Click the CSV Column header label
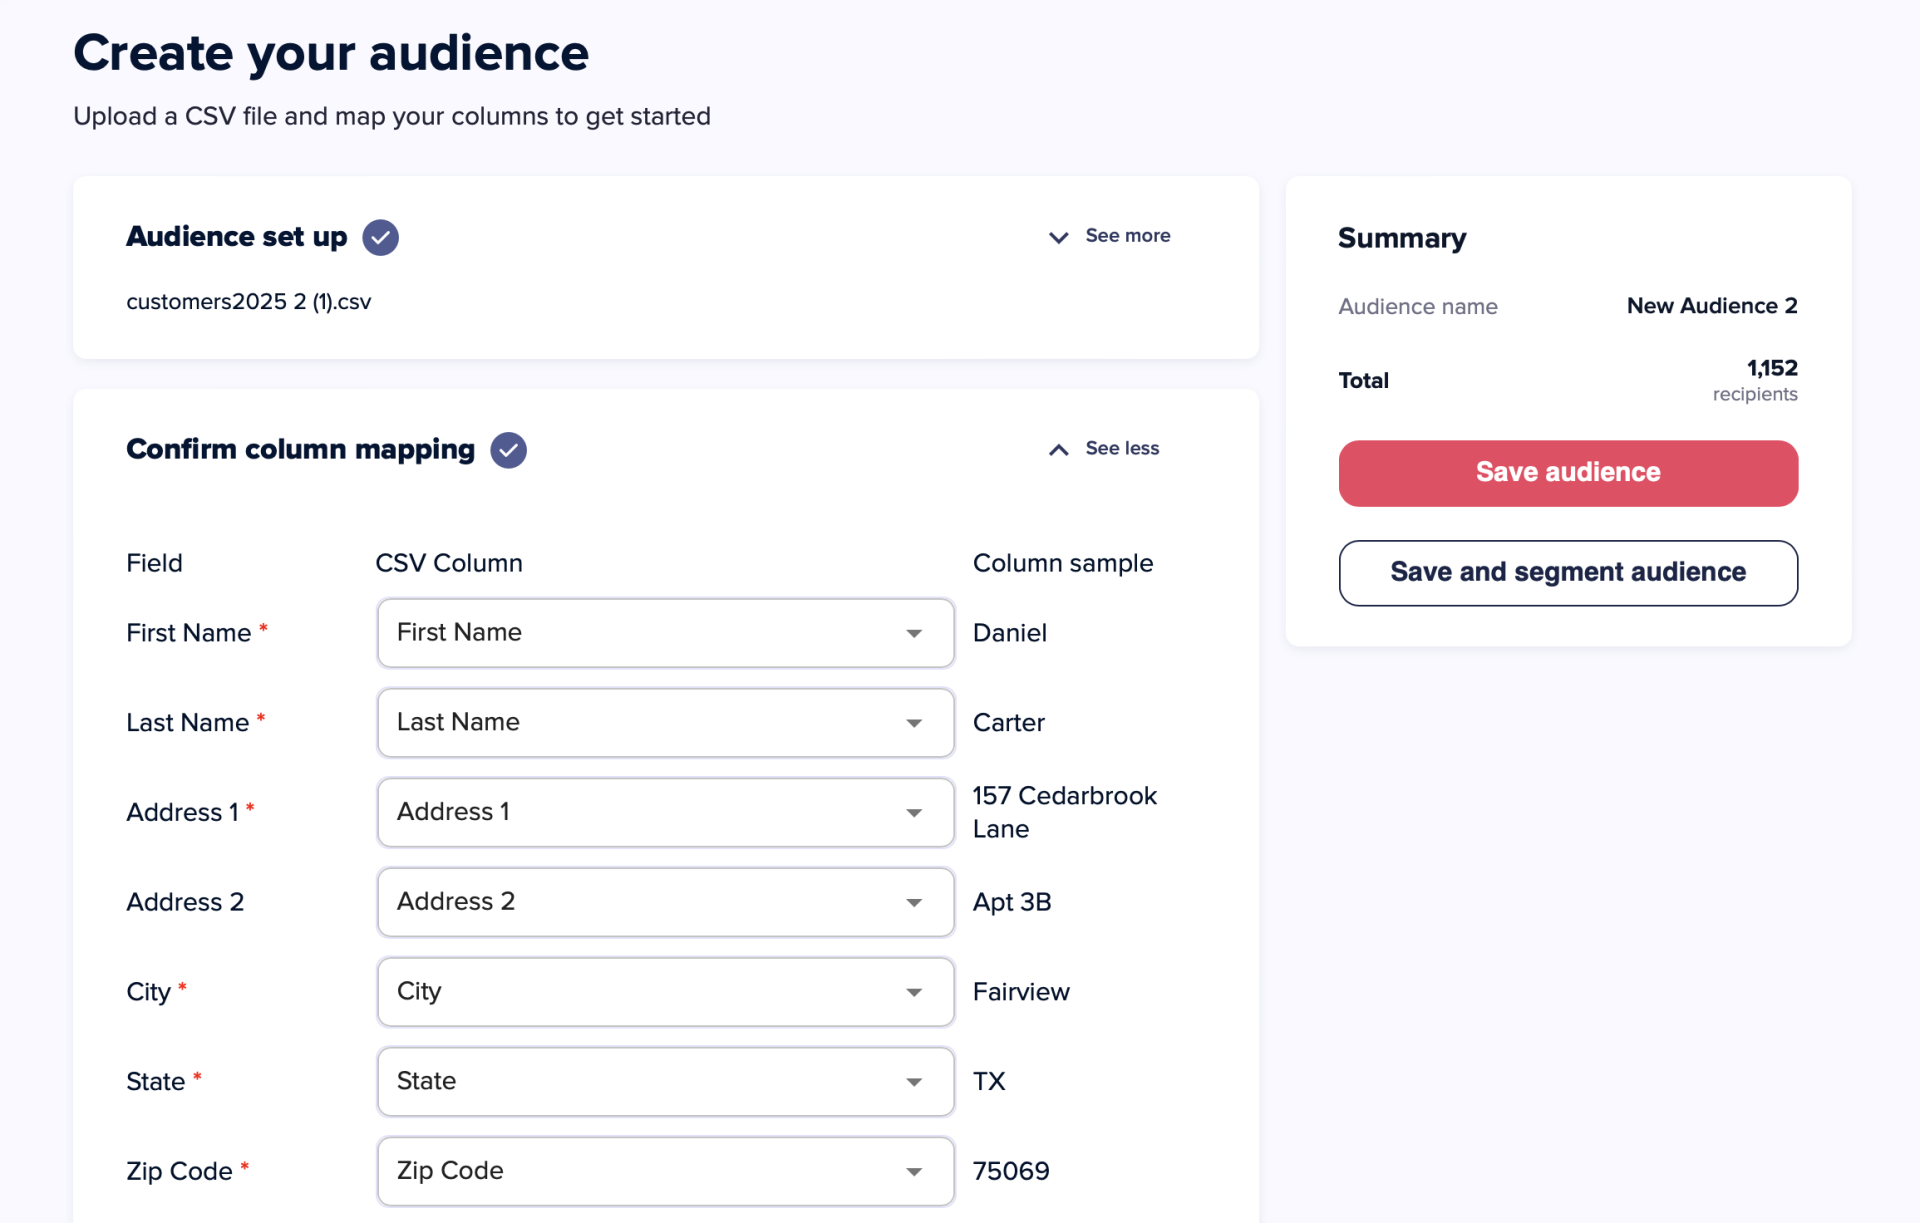This screenshot has height=1223, width=1920. pyautogui.click(x=449, y=563)
